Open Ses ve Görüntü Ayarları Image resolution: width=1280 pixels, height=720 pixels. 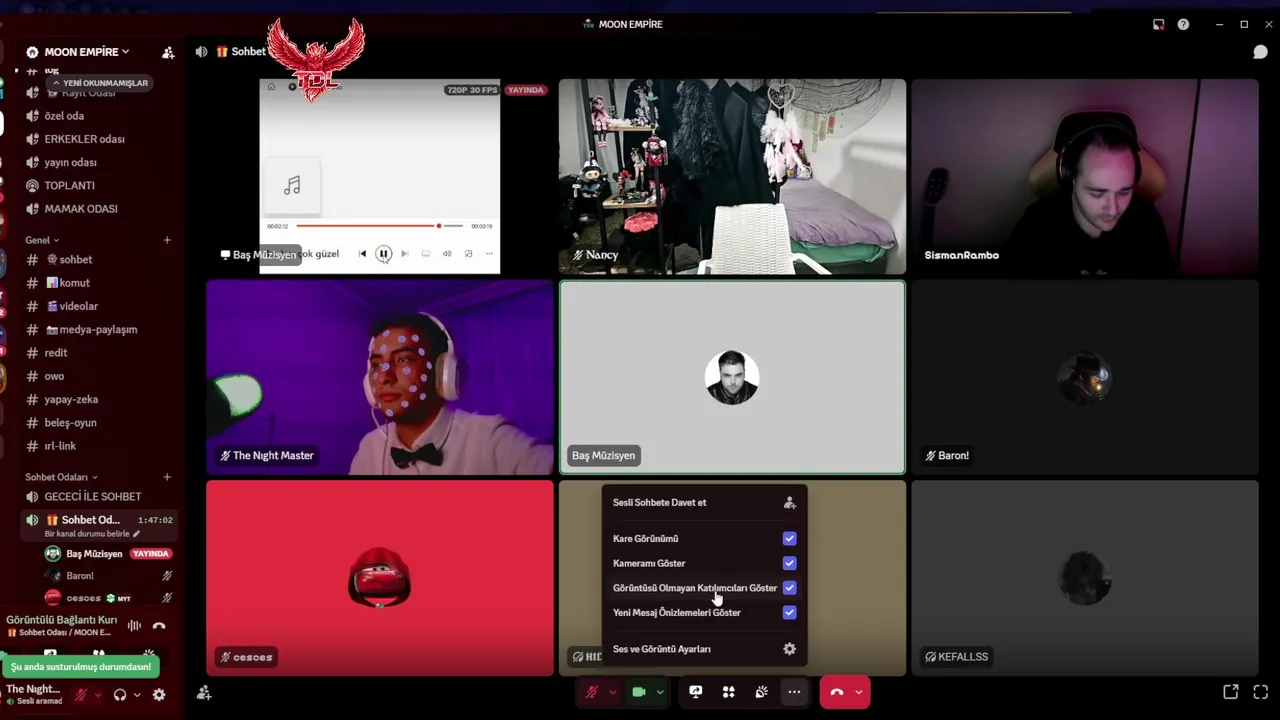click(704, 649)
